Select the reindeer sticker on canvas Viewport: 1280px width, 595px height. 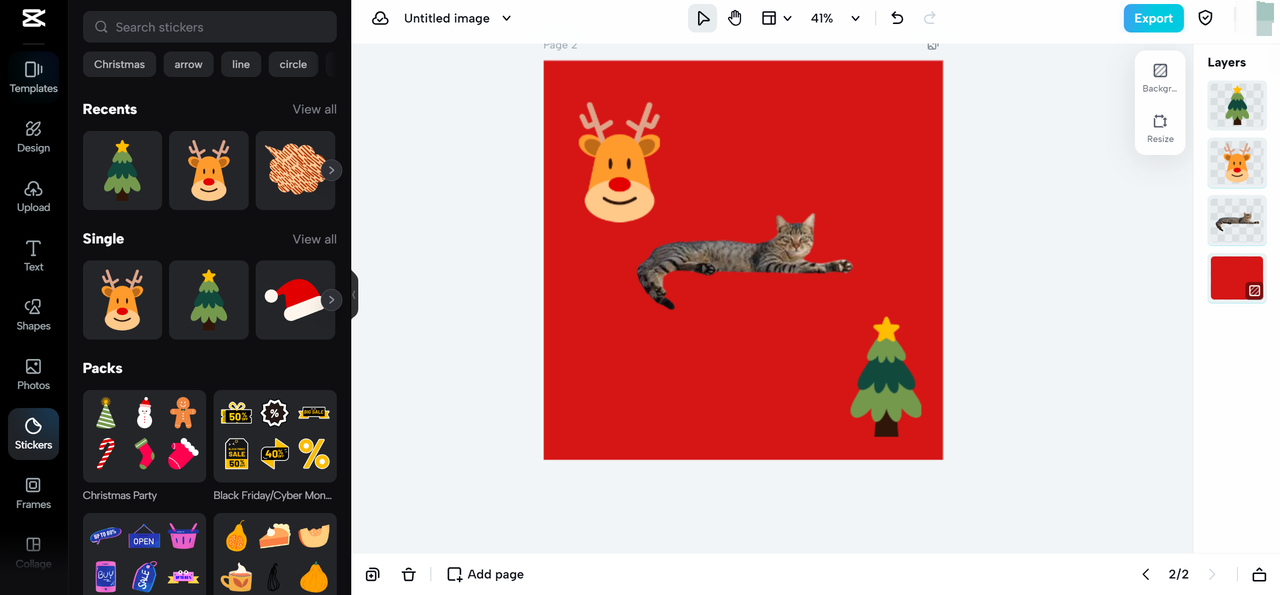(619, 162)
